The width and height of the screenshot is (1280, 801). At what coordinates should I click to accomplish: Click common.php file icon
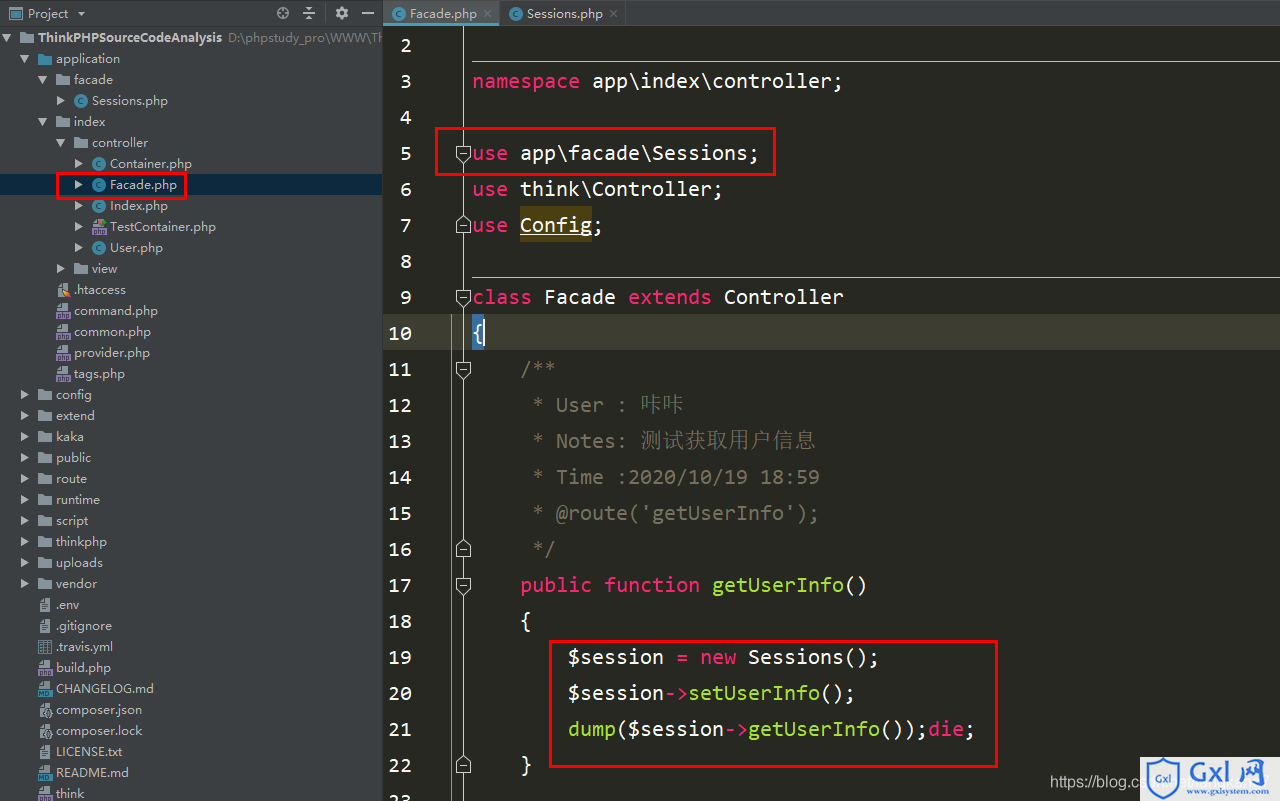coord(63,332)
